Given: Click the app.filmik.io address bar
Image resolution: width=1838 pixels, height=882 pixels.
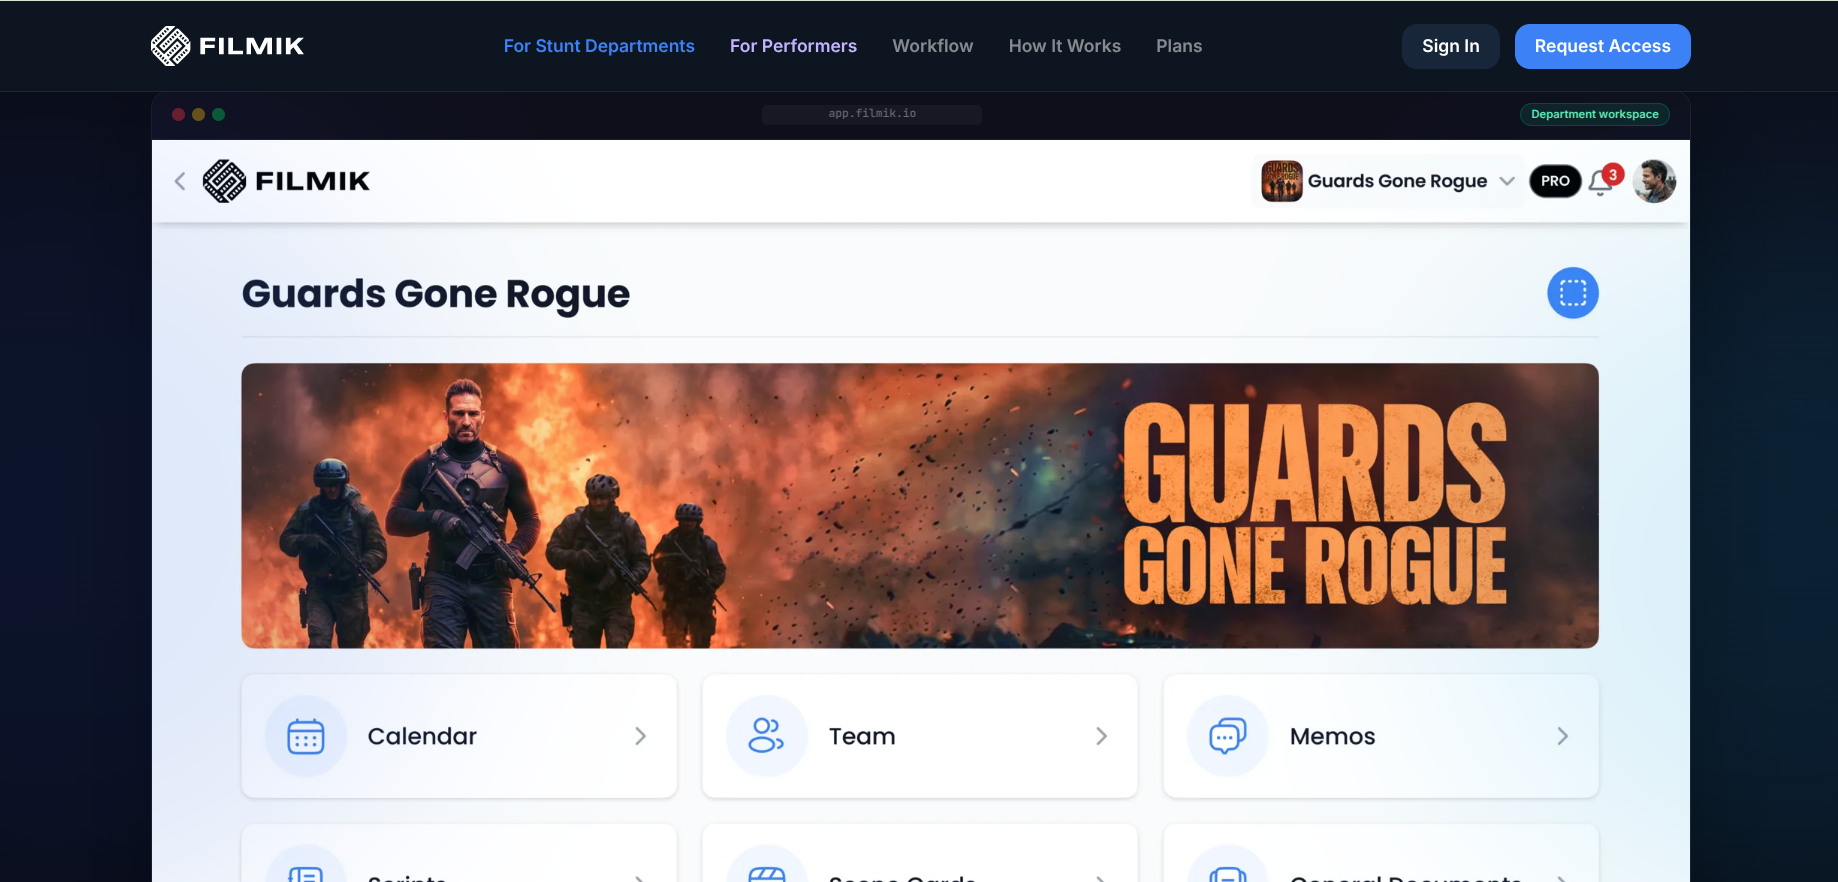Looking at the screenshot, I should [872, 114].
